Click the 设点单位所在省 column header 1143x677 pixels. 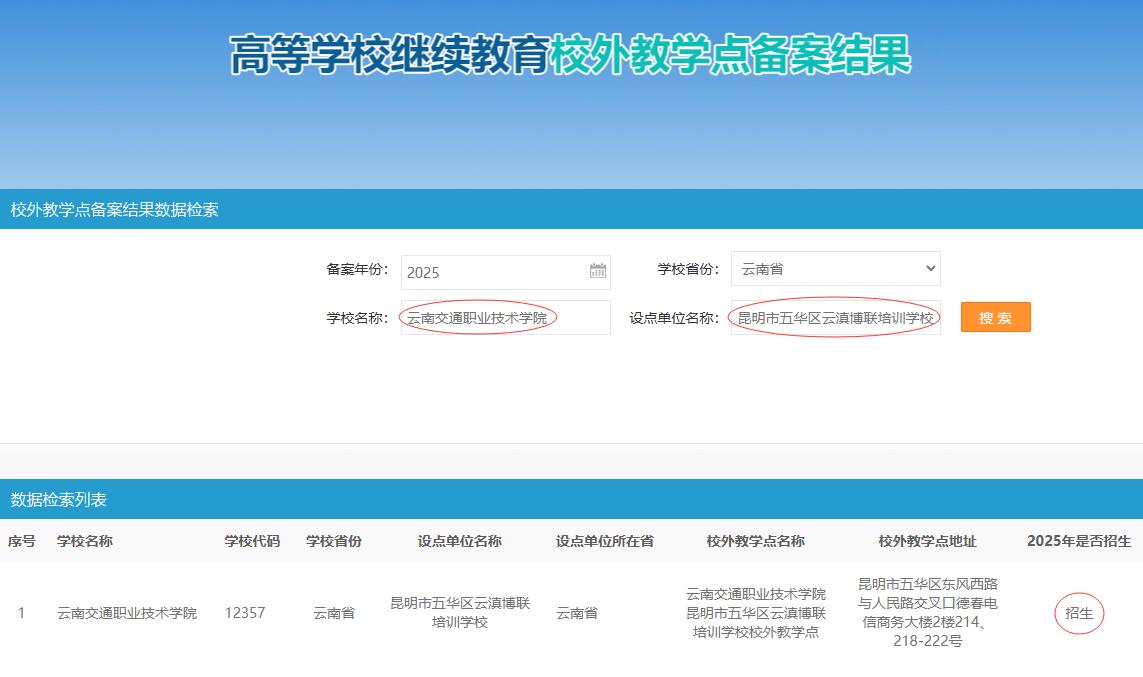pos(605,541)
